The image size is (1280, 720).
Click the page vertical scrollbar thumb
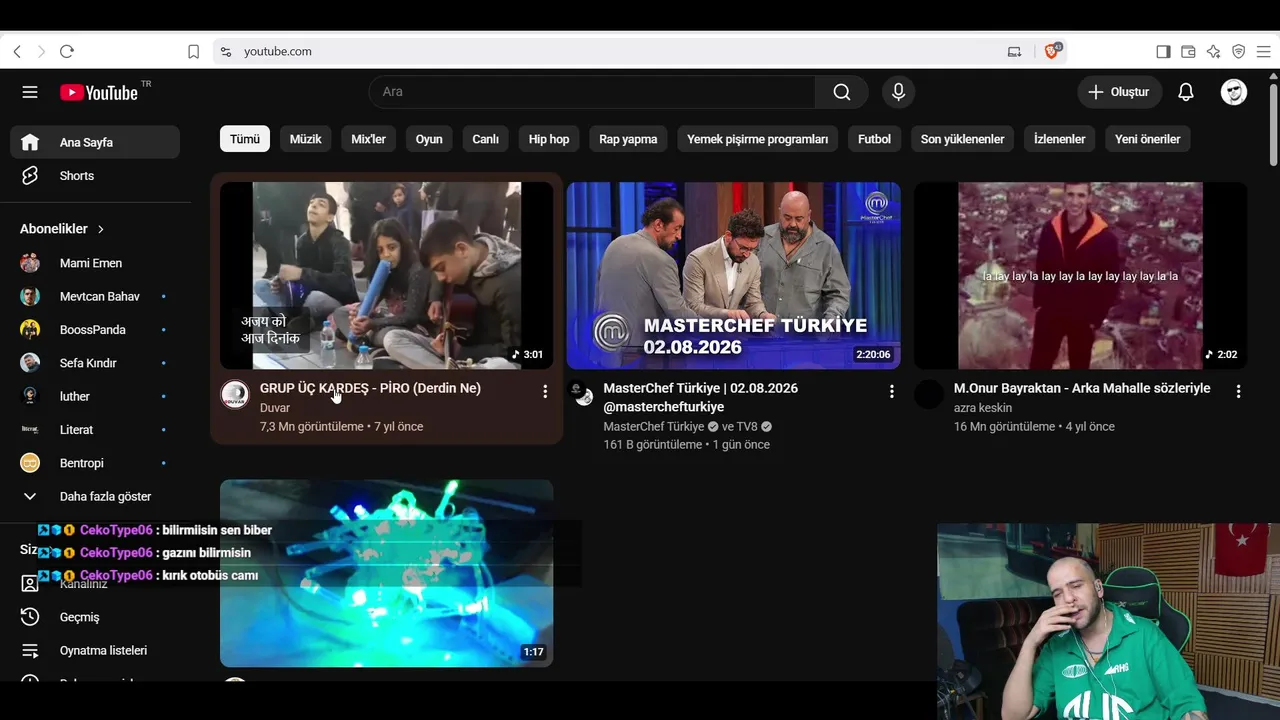[x=1273, y=124]
